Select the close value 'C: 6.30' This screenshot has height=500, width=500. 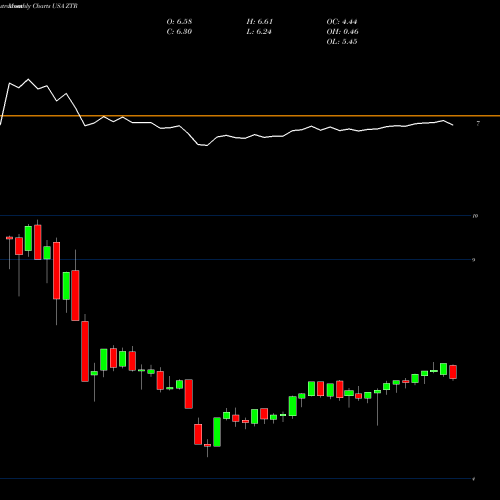179,32
